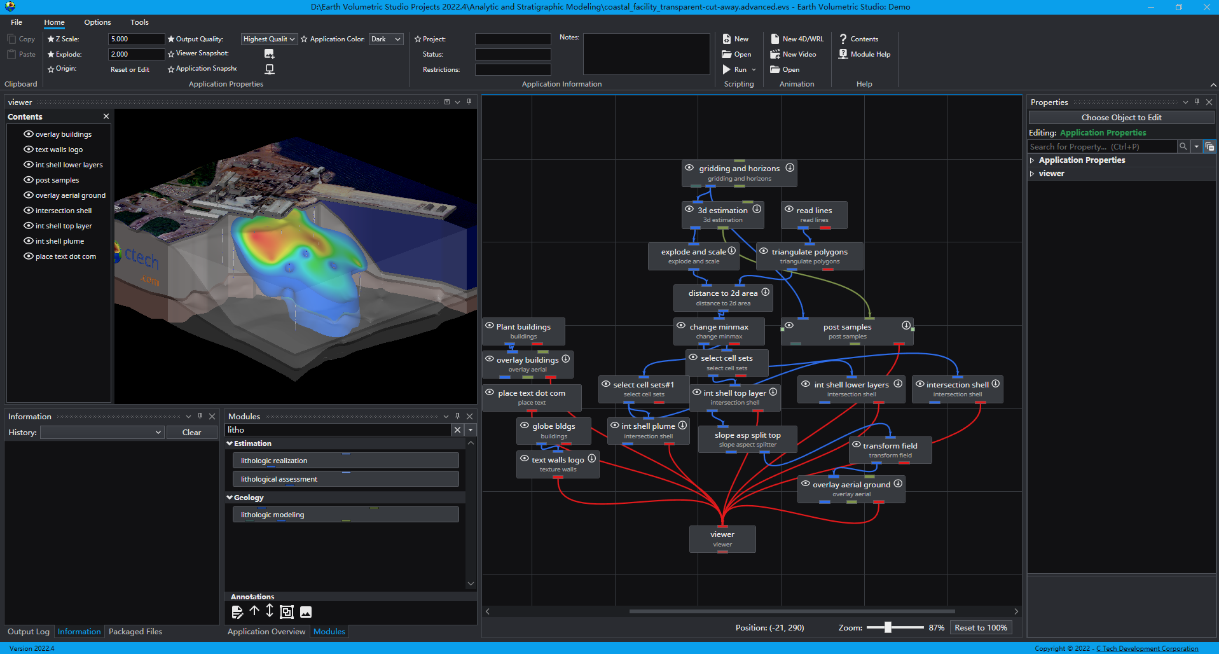Image resolution: width=1219 pixels, height=654 pixels.
Task: Open the help Contents
Action: tap(858, 39)
